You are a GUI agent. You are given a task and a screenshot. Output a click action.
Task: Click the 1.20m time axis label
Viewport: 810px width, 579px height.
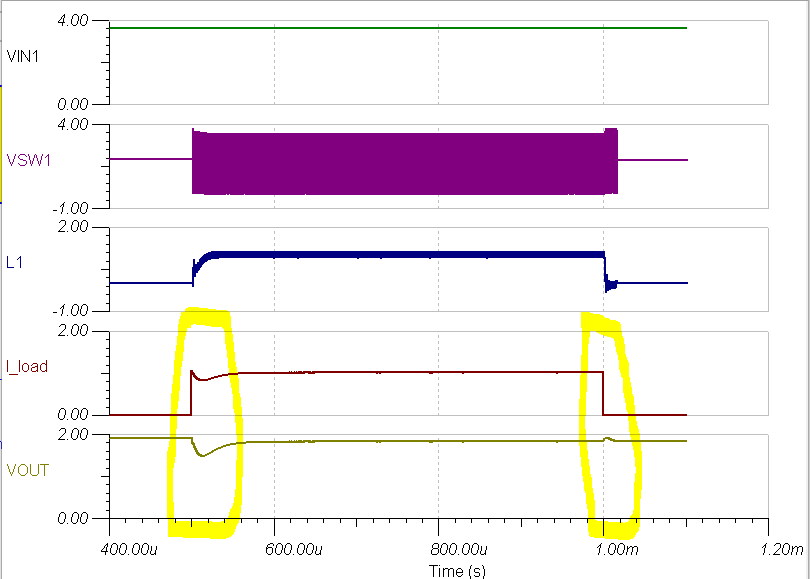click(x=782, y=549)
